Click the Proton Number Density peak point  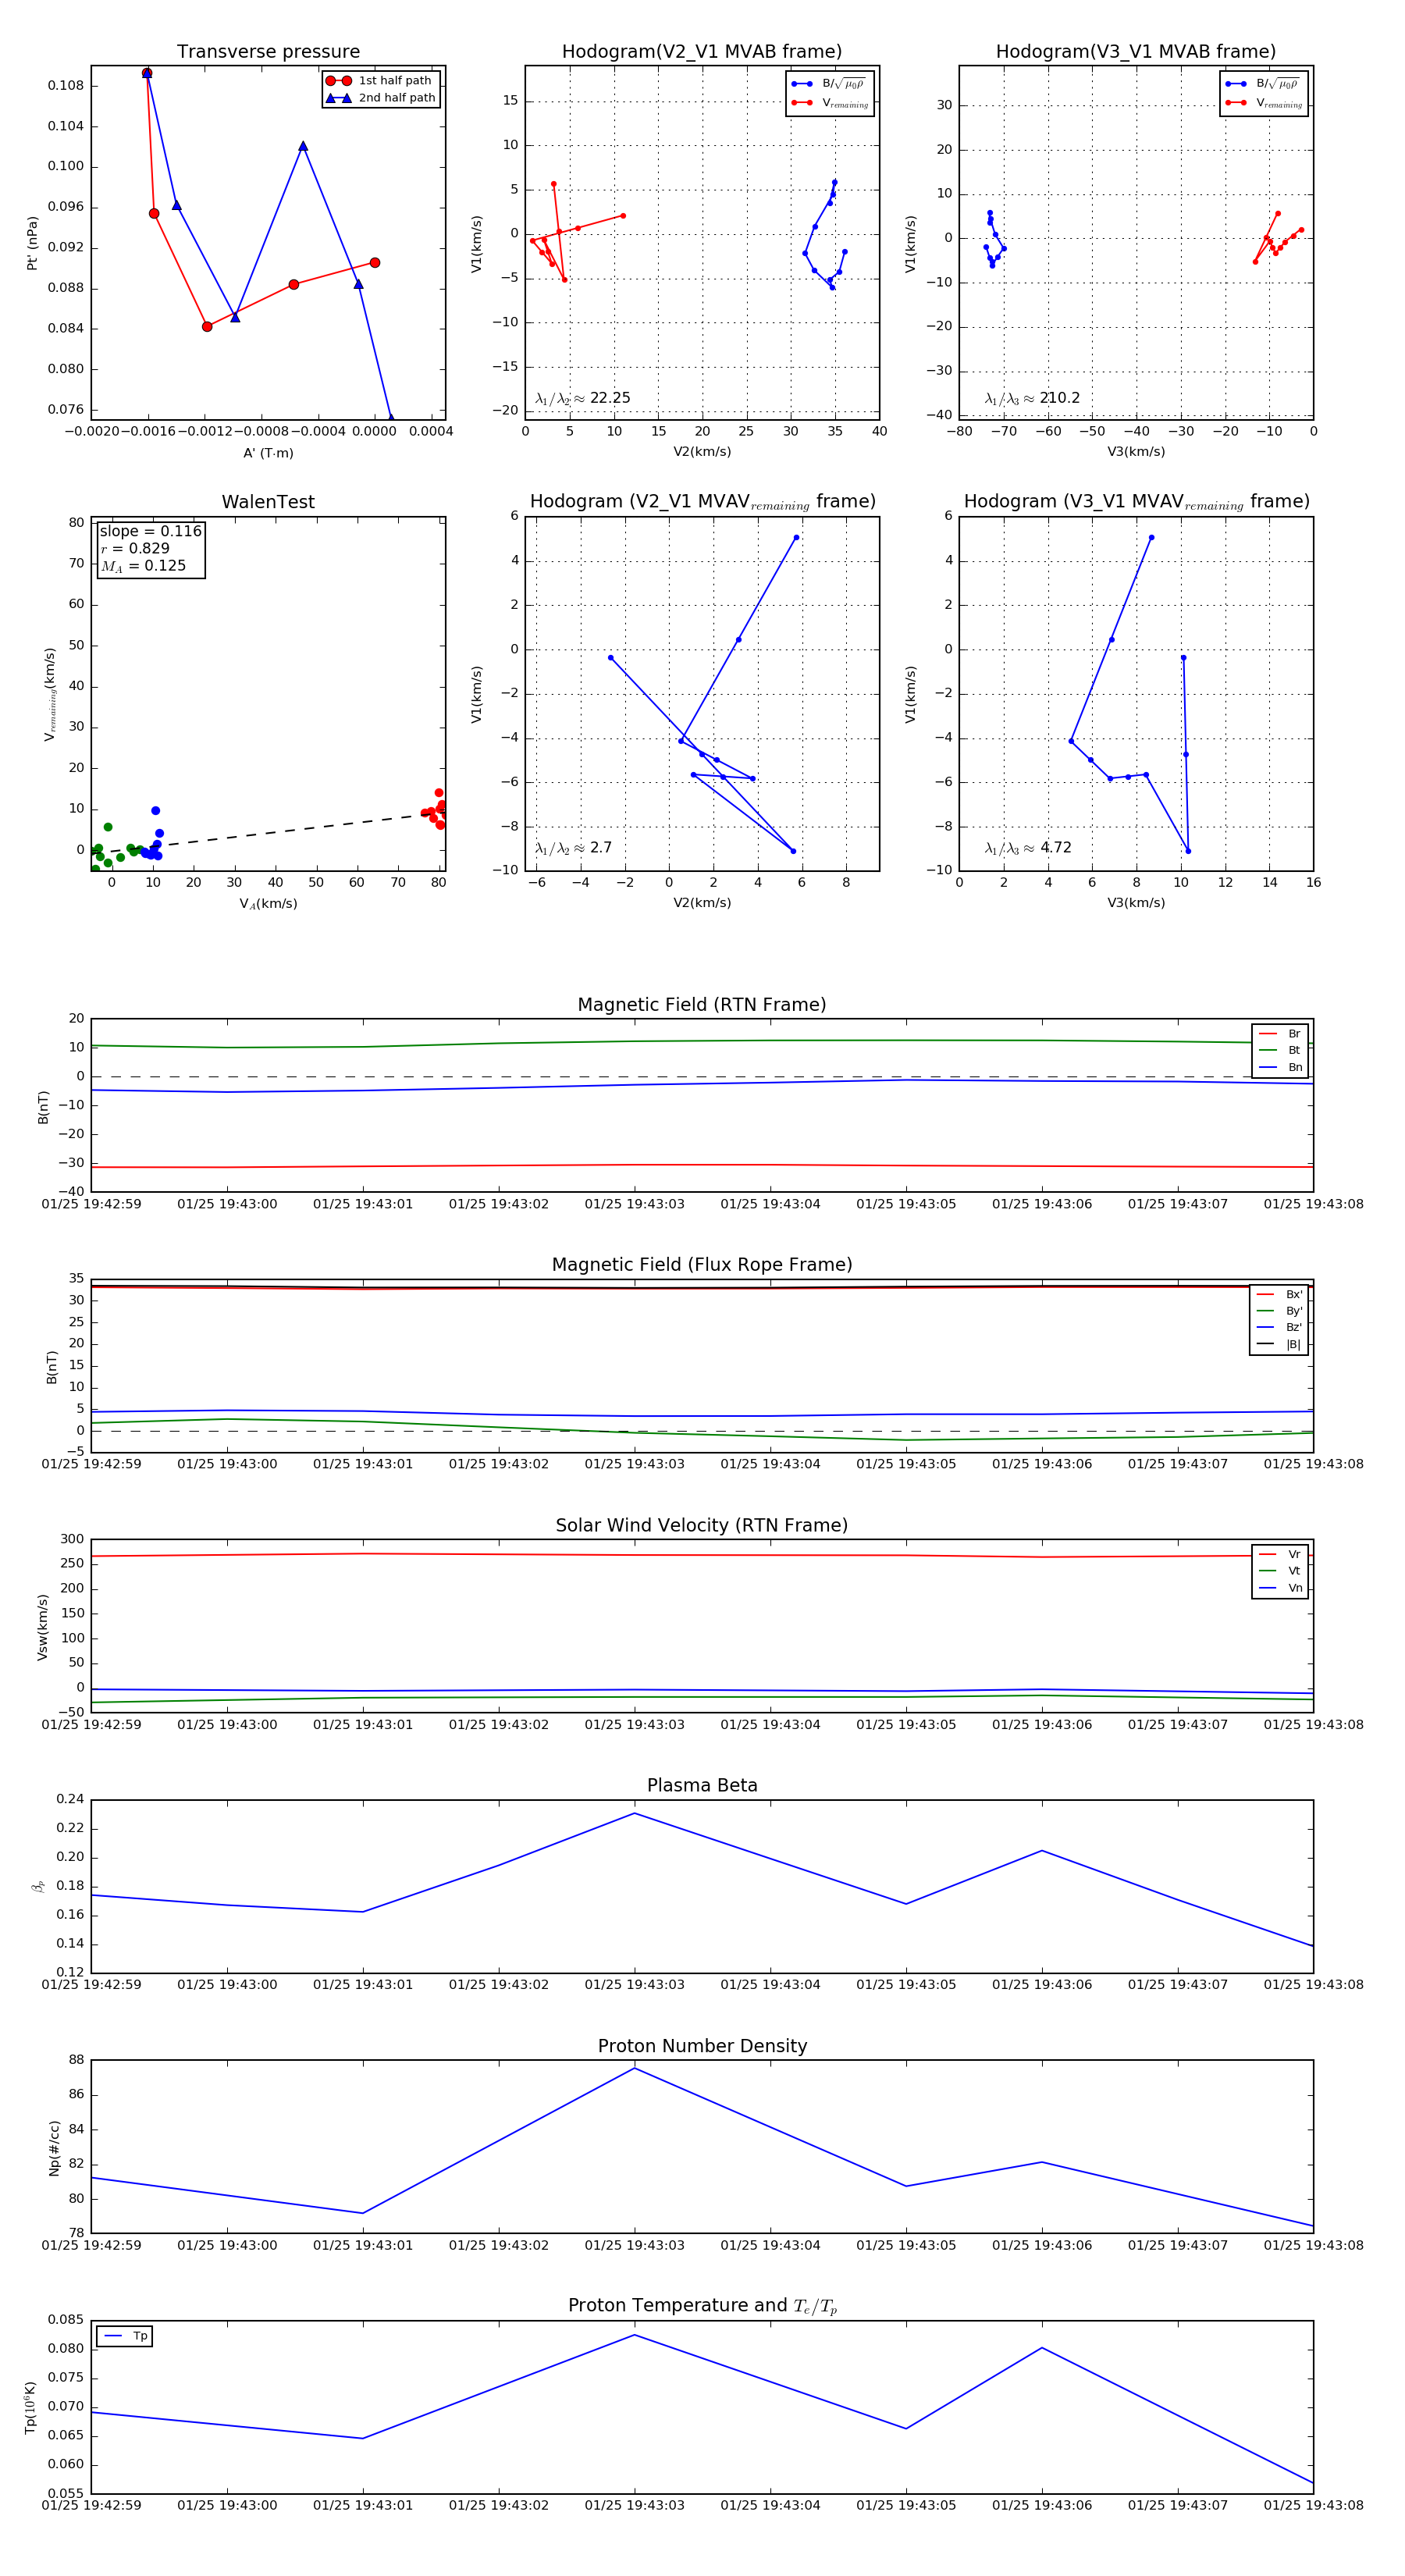[x=634, y=2068]
